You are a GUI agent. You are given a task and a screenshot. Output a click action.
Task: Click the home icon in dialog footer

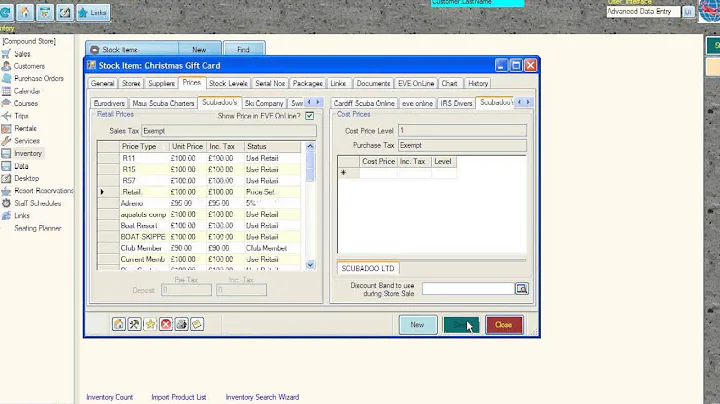118,324
